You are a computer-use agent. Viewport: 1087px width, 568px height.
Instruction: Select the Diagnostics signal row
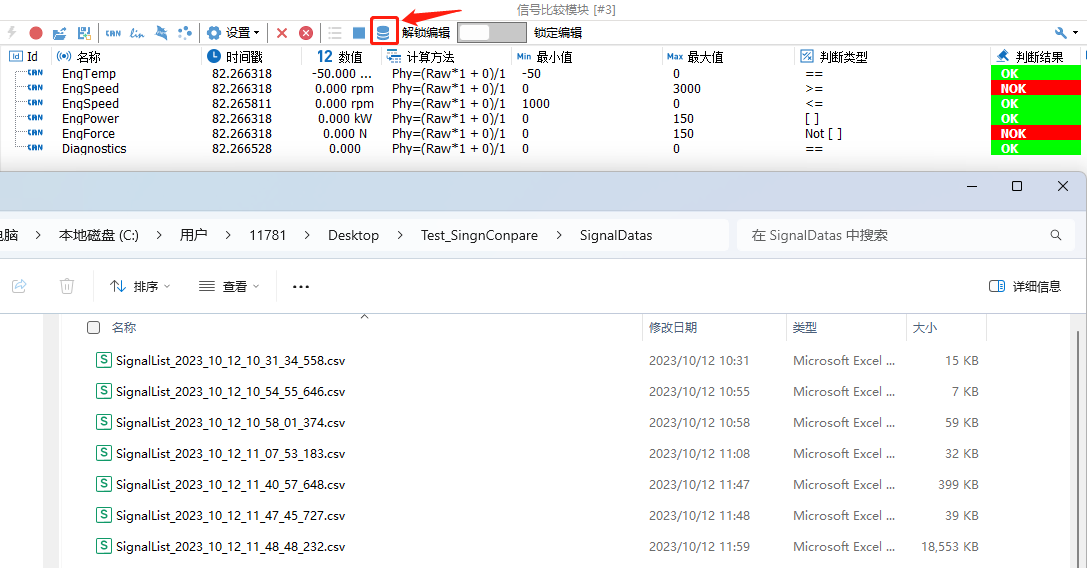click(x=541, y=148)
